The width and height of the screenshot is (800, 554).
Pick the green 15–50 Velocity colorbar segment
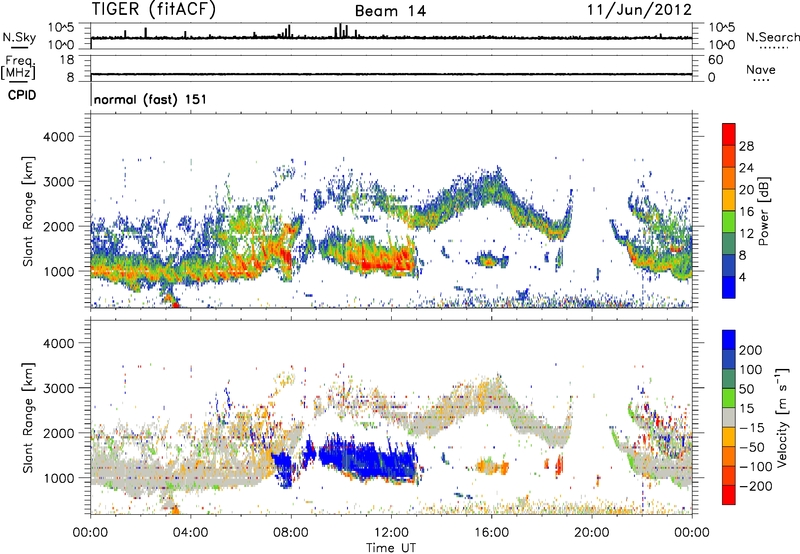click(729, 398)
